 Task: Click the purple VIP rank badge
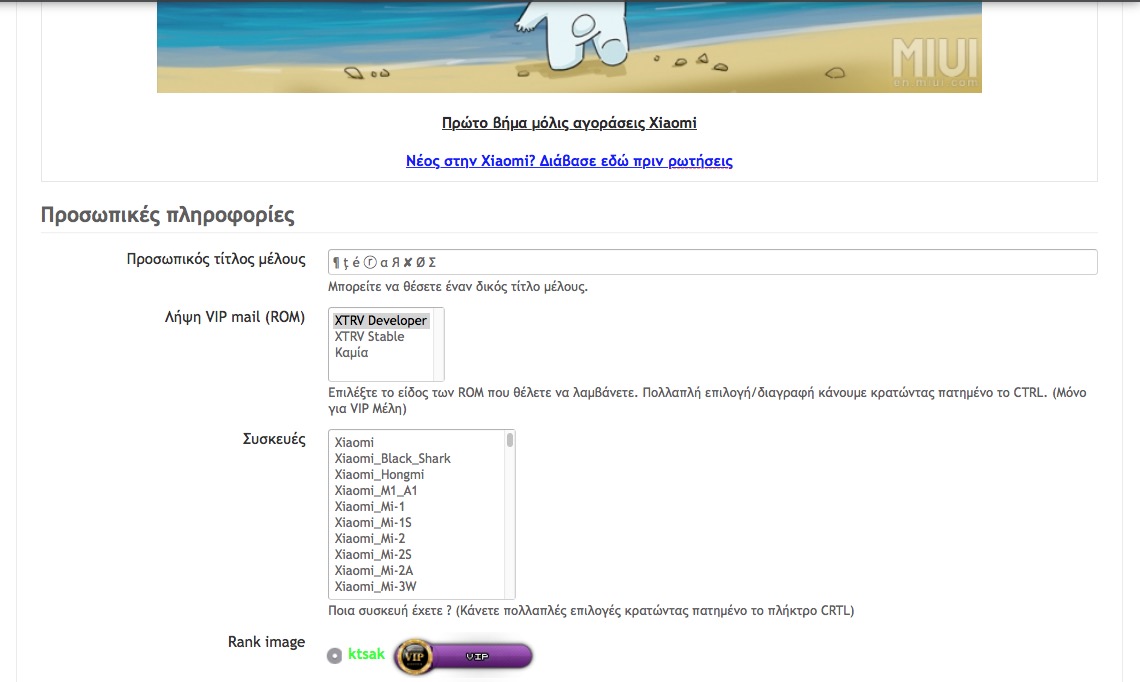click(x=464, y=656)
